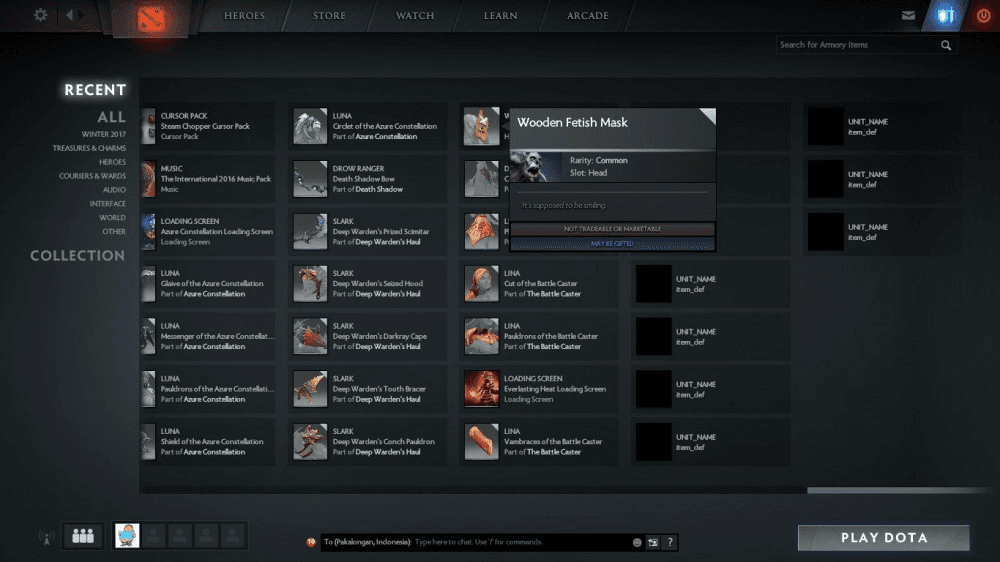This screenshot has width=1000, height=562.
Task: Click the magnifier search icon
Action: pos(946,45)
